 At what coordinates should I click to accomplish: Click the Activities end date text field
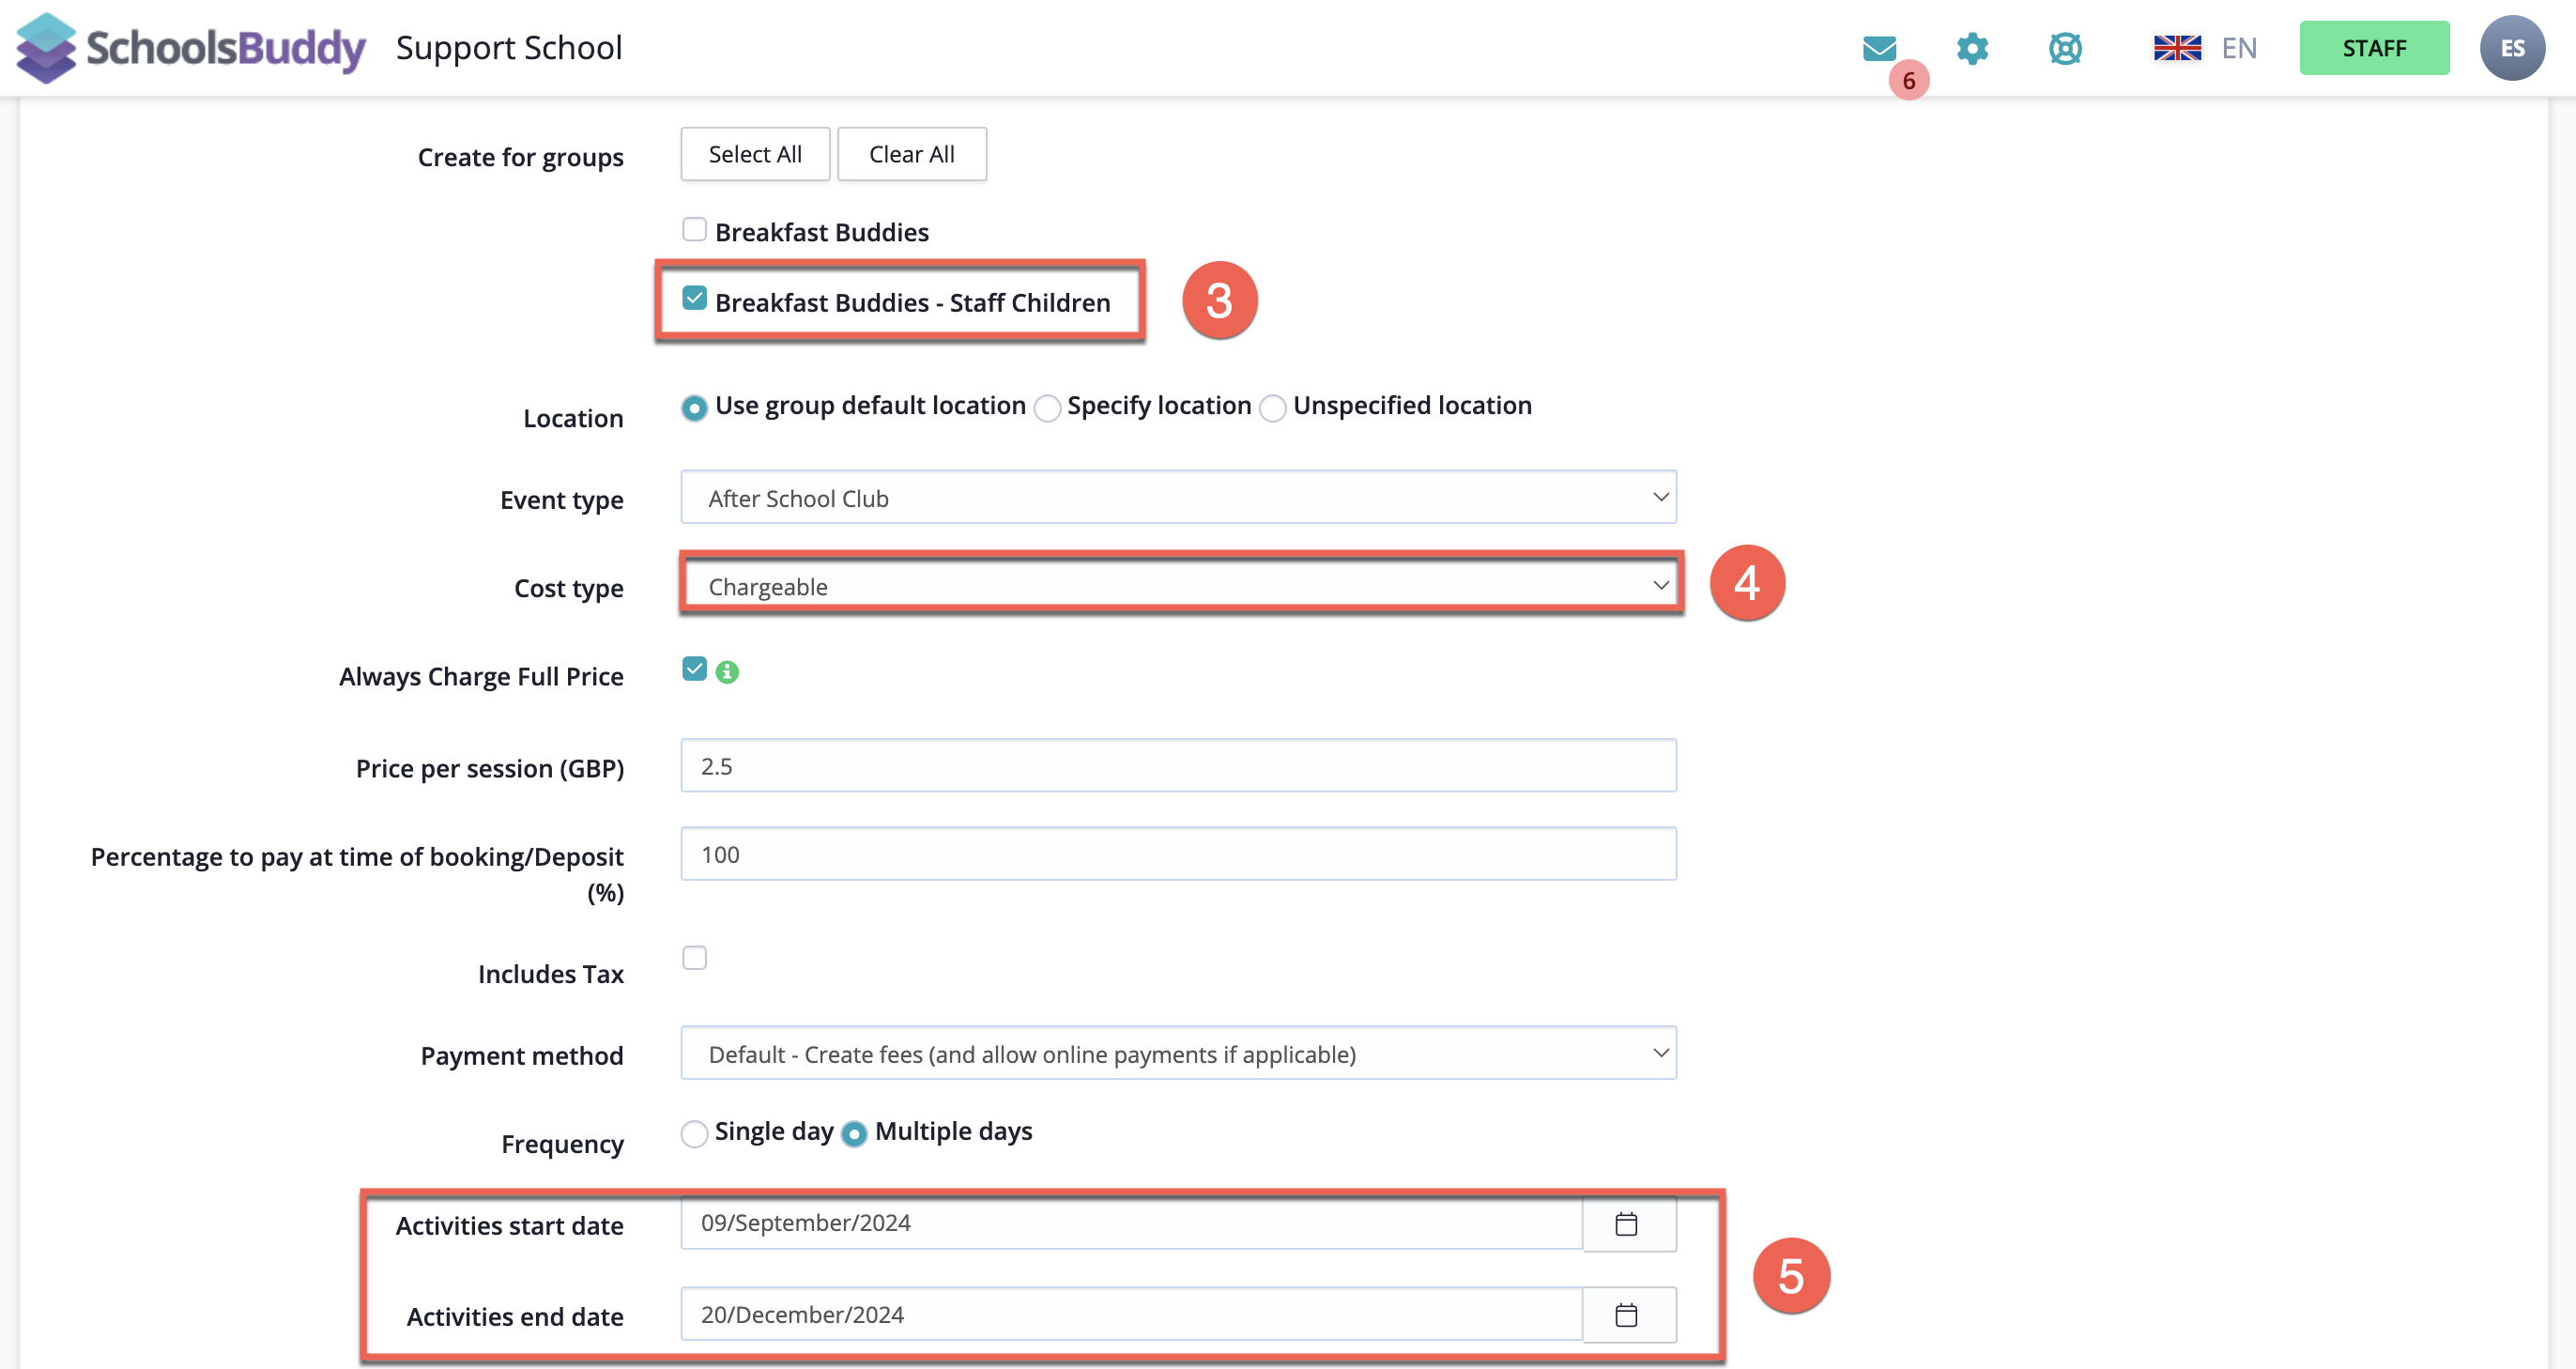pos(1131,1314)
